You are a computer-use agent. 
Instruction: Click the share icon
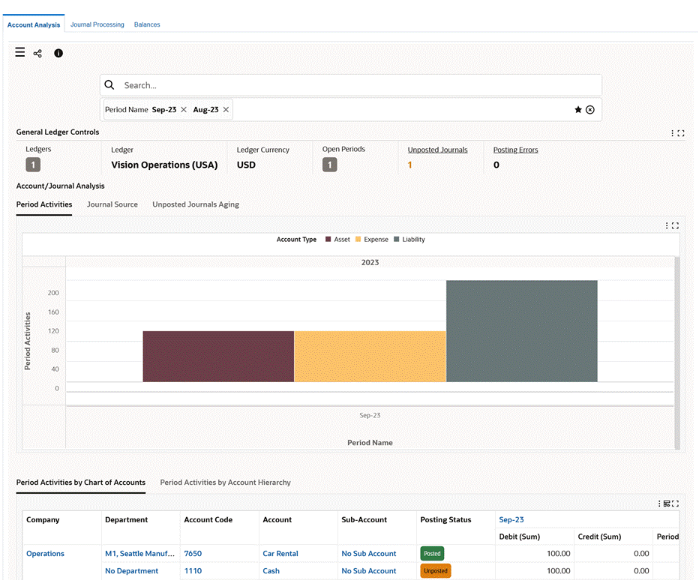pos(38,53)
